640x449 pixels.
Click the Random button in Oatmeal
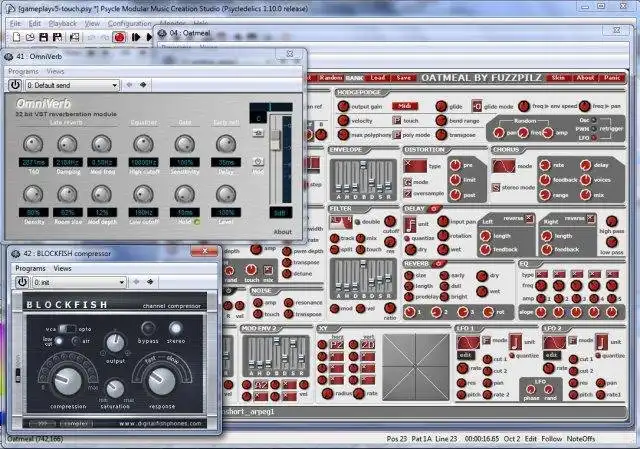coord(329,77)
